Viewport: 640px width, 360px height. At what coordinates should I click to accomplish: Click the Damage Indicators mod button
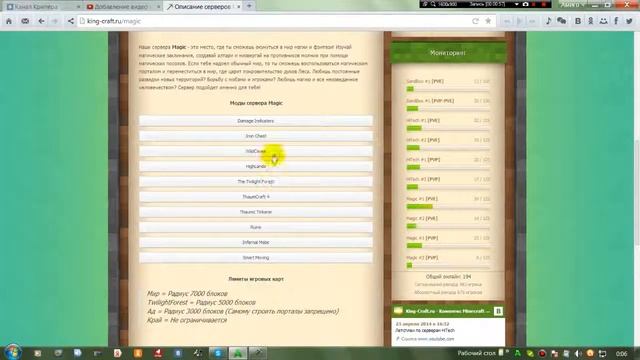[256, 121]
